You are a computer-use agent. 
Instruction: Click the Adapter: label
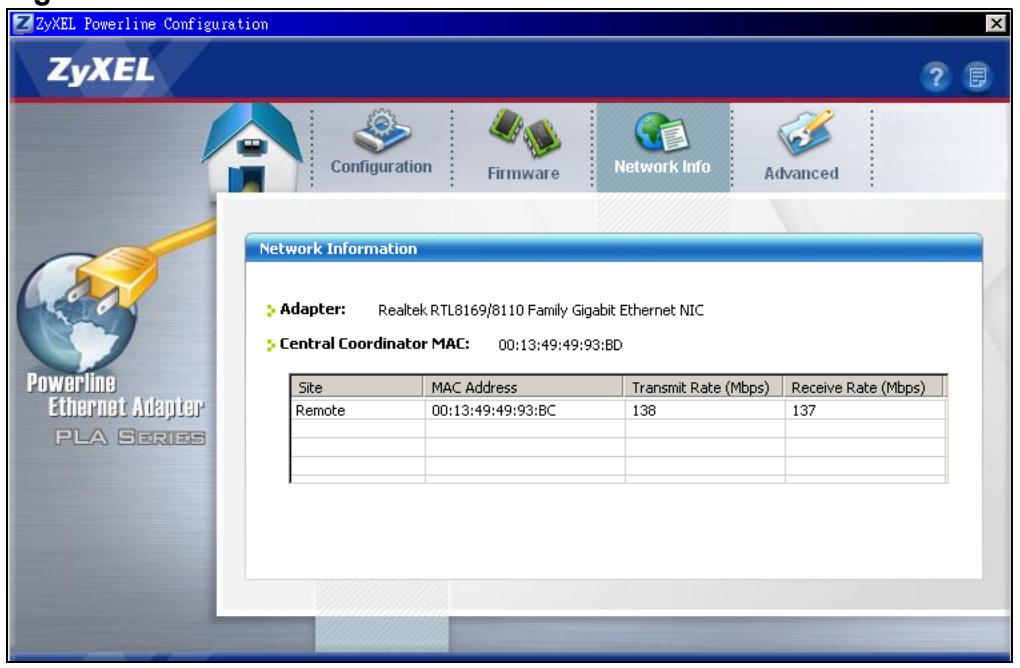point(312,310)
